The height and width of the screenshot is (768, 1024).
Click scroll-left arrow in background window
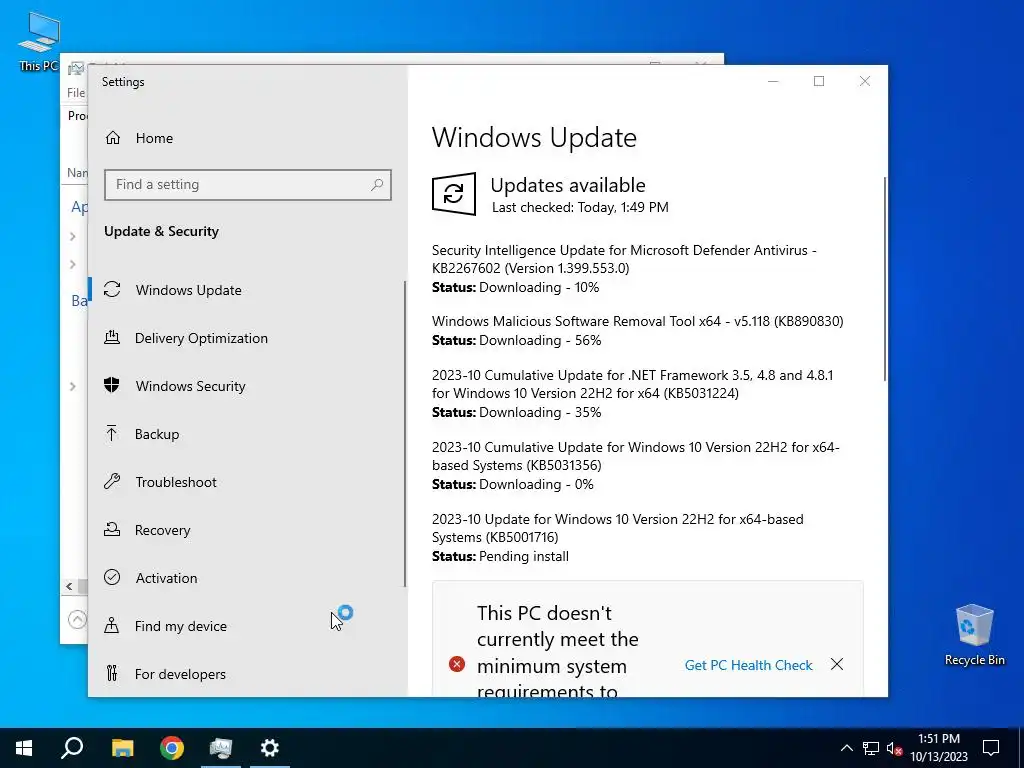[x=69, y=586]
